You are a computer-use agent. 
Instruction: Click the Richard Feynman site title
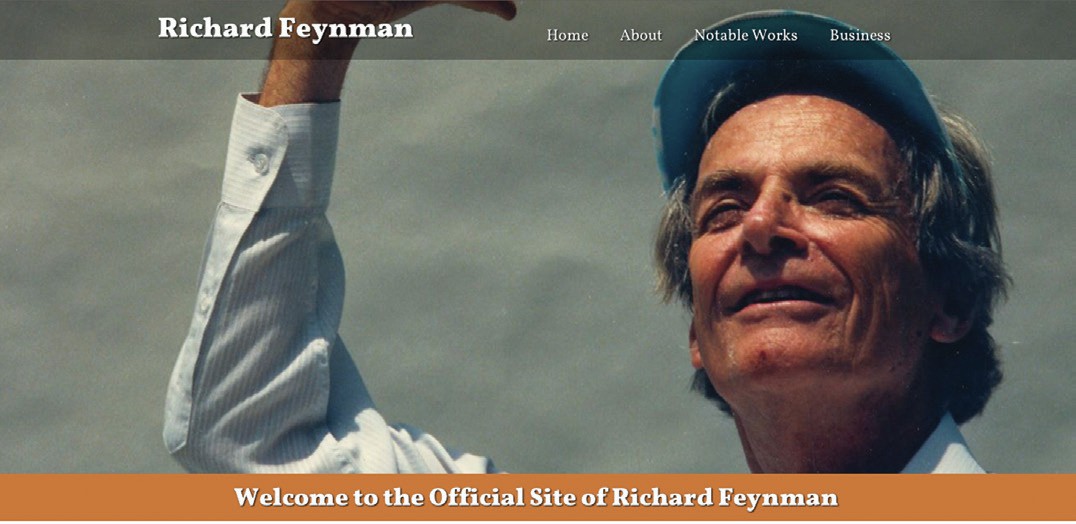[x=285, y=29]
